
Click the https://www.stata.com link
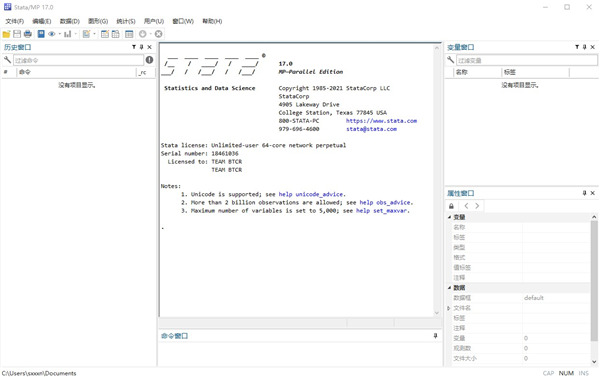click(x=382, y=121)
